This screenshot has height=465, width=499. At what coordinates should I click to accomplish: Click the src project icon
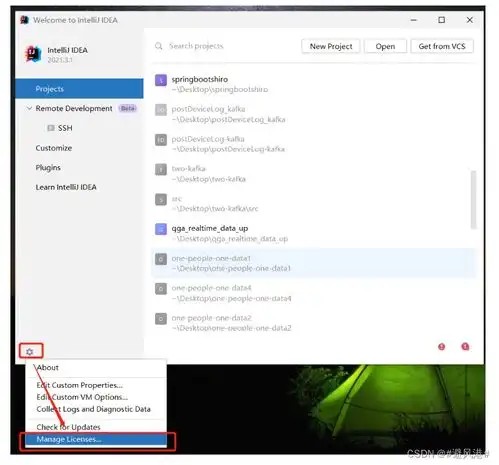161,199
